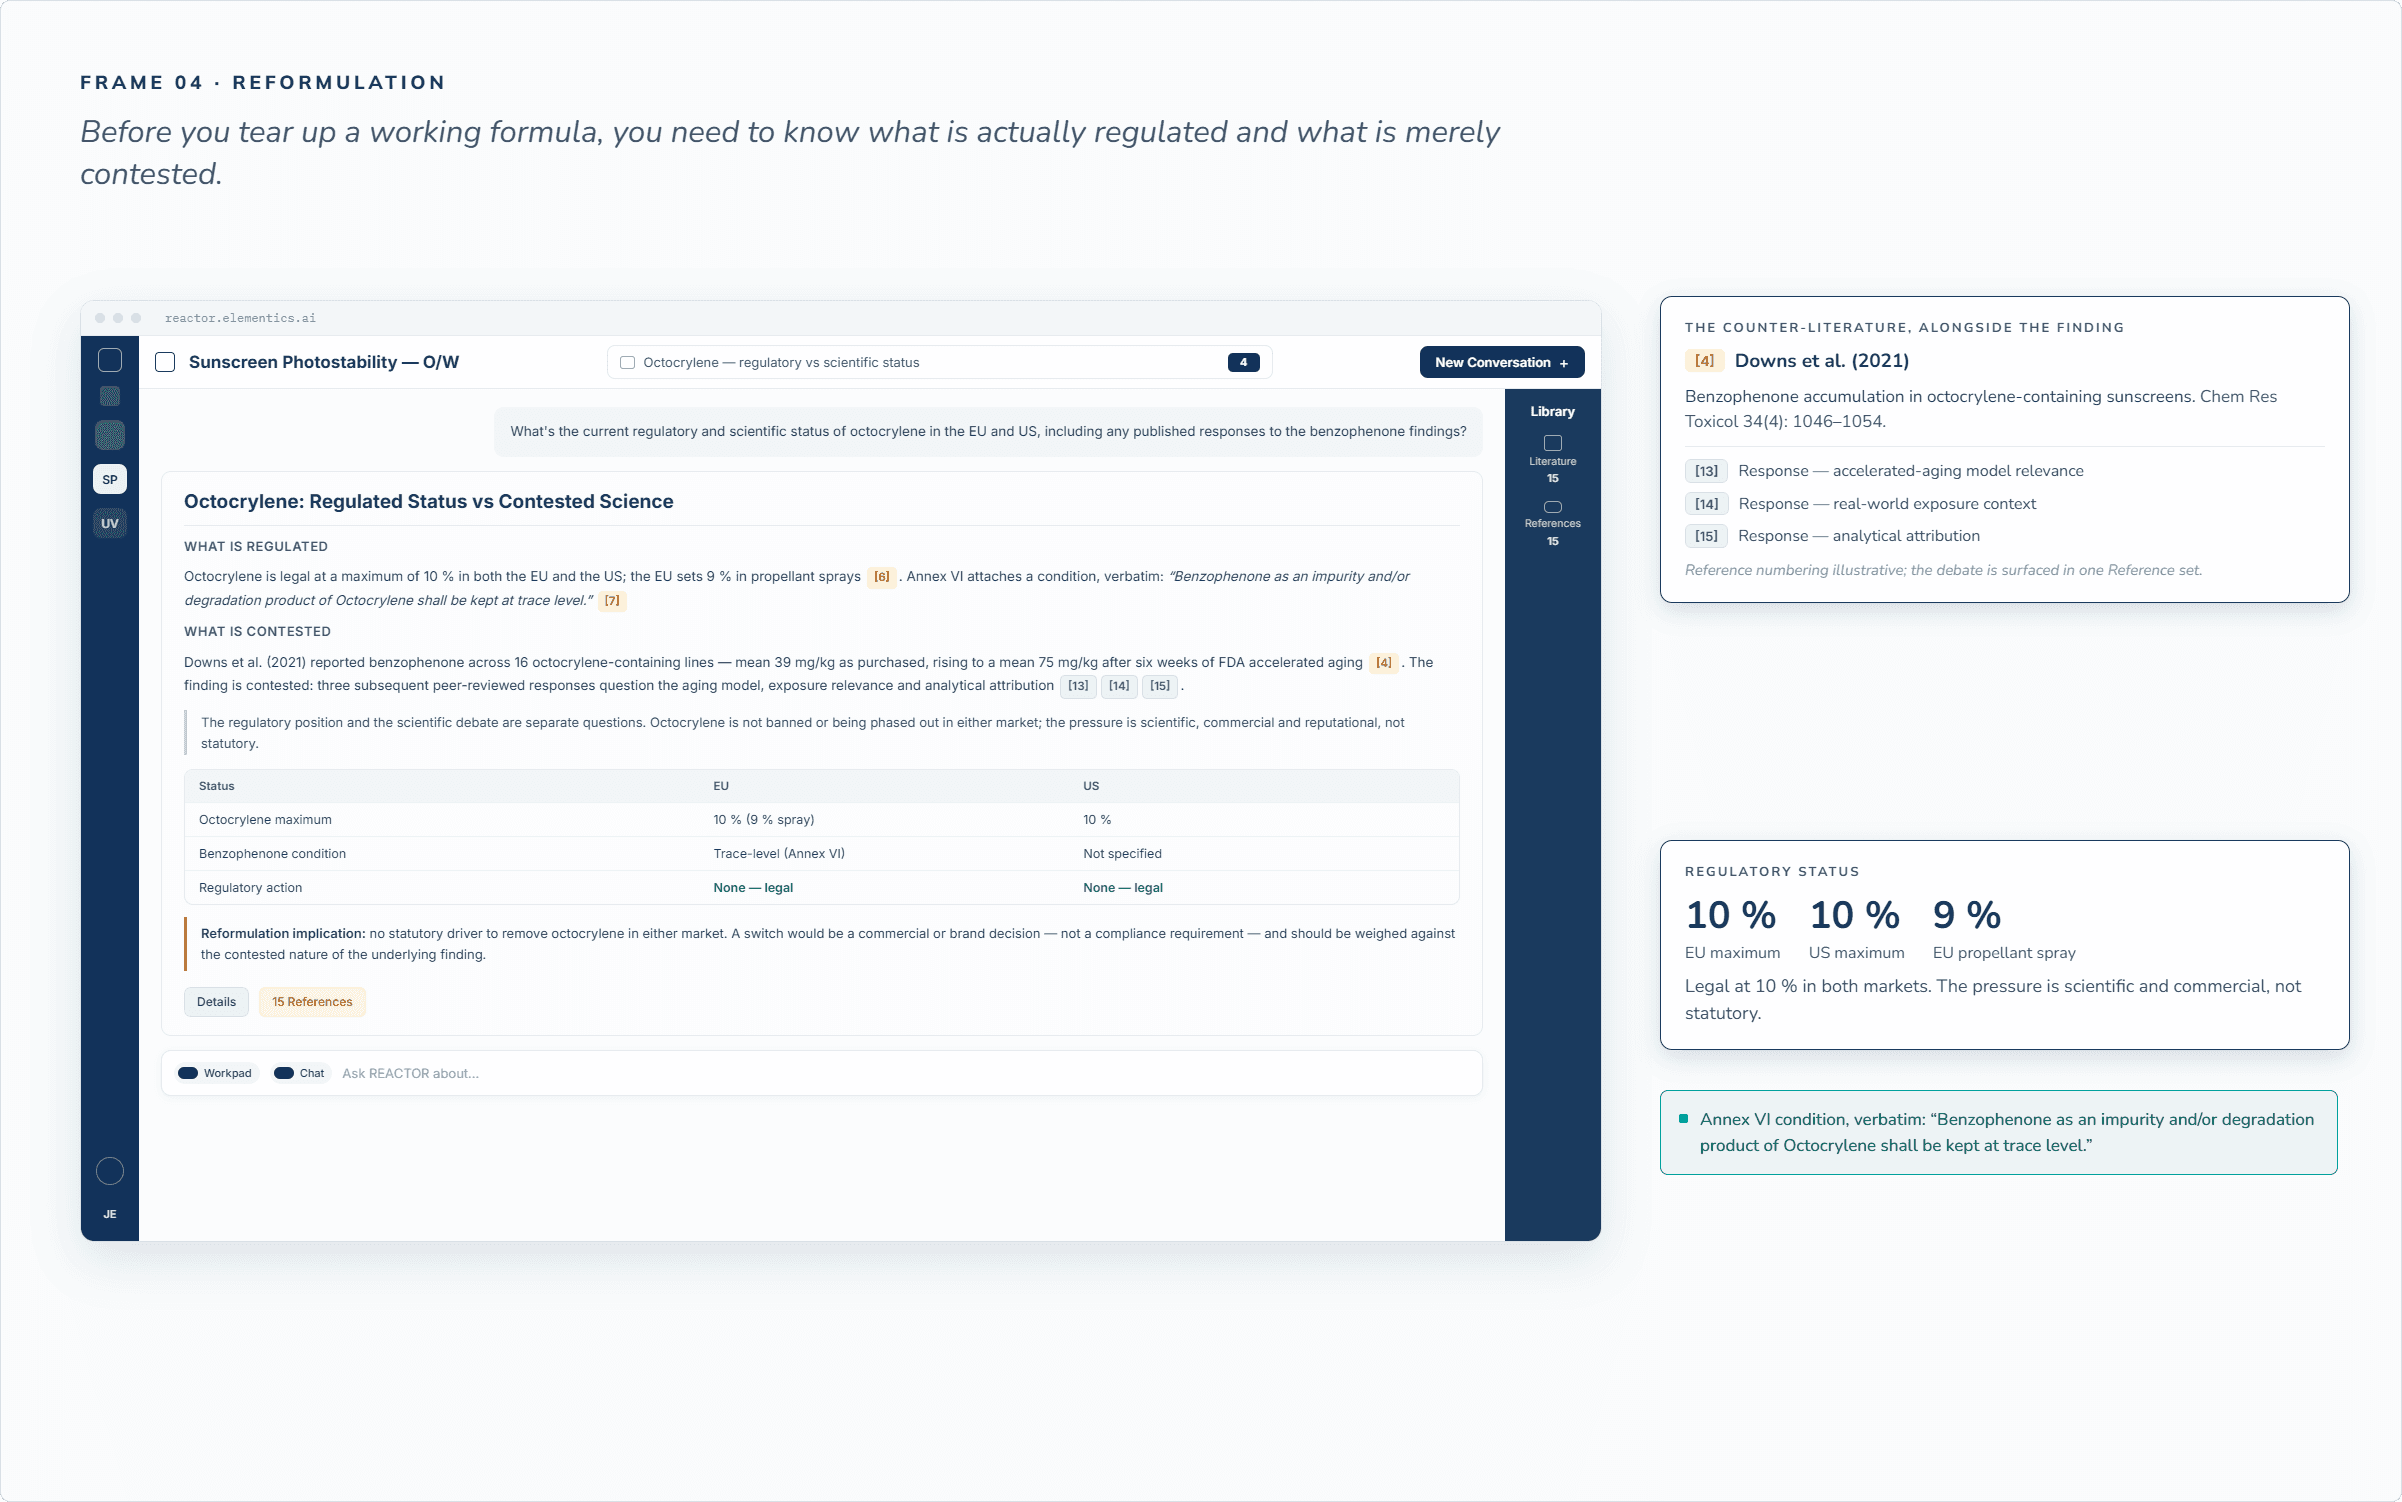Click None — legal in the US column
This screenshot has width=2402, height=1502.
(x=1123, y=888)
